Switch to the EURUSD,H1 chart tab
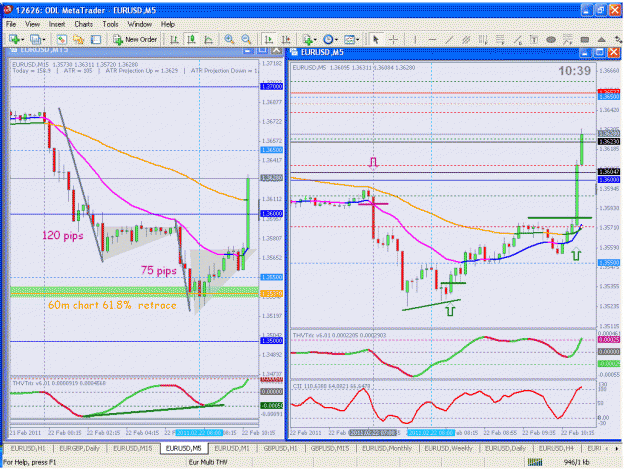The width and height of the screenshot is (625, 470). 28,448
